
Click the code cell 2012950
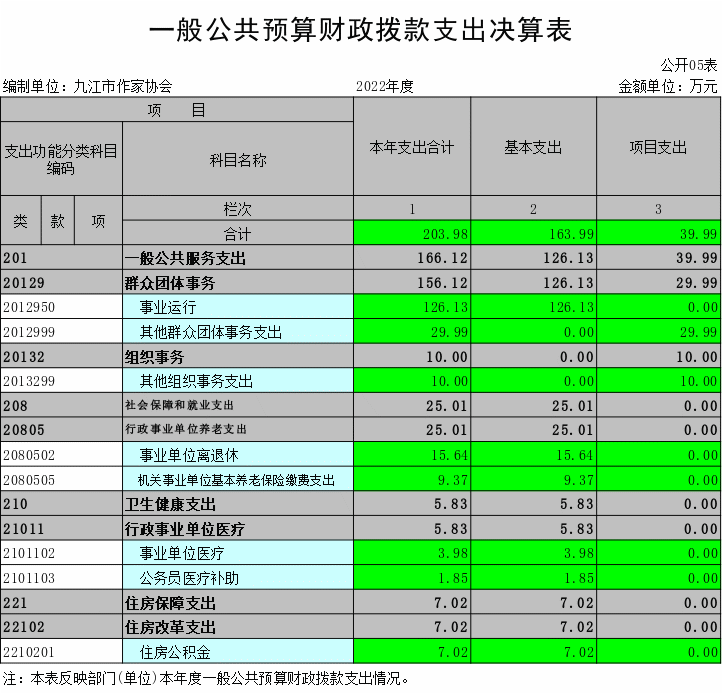click(61, 307)
